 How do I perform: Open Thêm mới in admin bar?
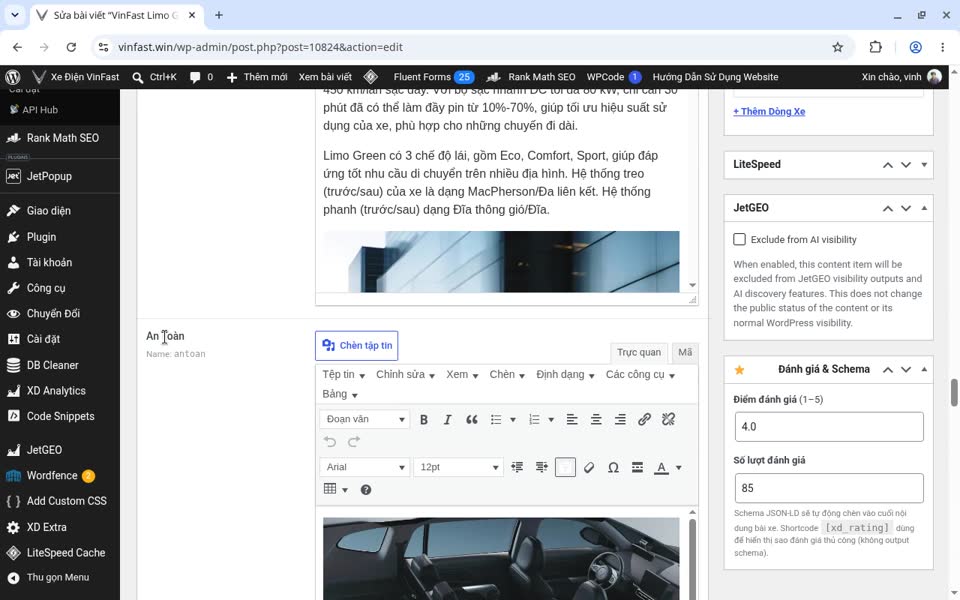click(257, 77)
